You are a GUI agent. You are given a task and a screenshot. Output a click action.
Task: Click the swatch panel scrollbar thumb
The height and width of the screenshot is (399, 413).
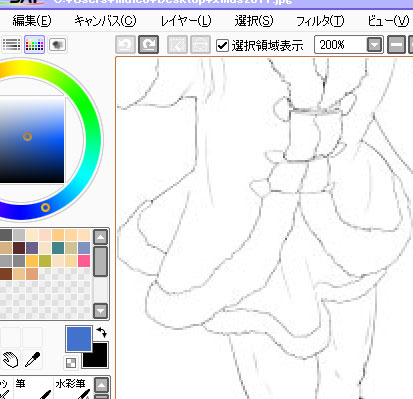point(100,262)
